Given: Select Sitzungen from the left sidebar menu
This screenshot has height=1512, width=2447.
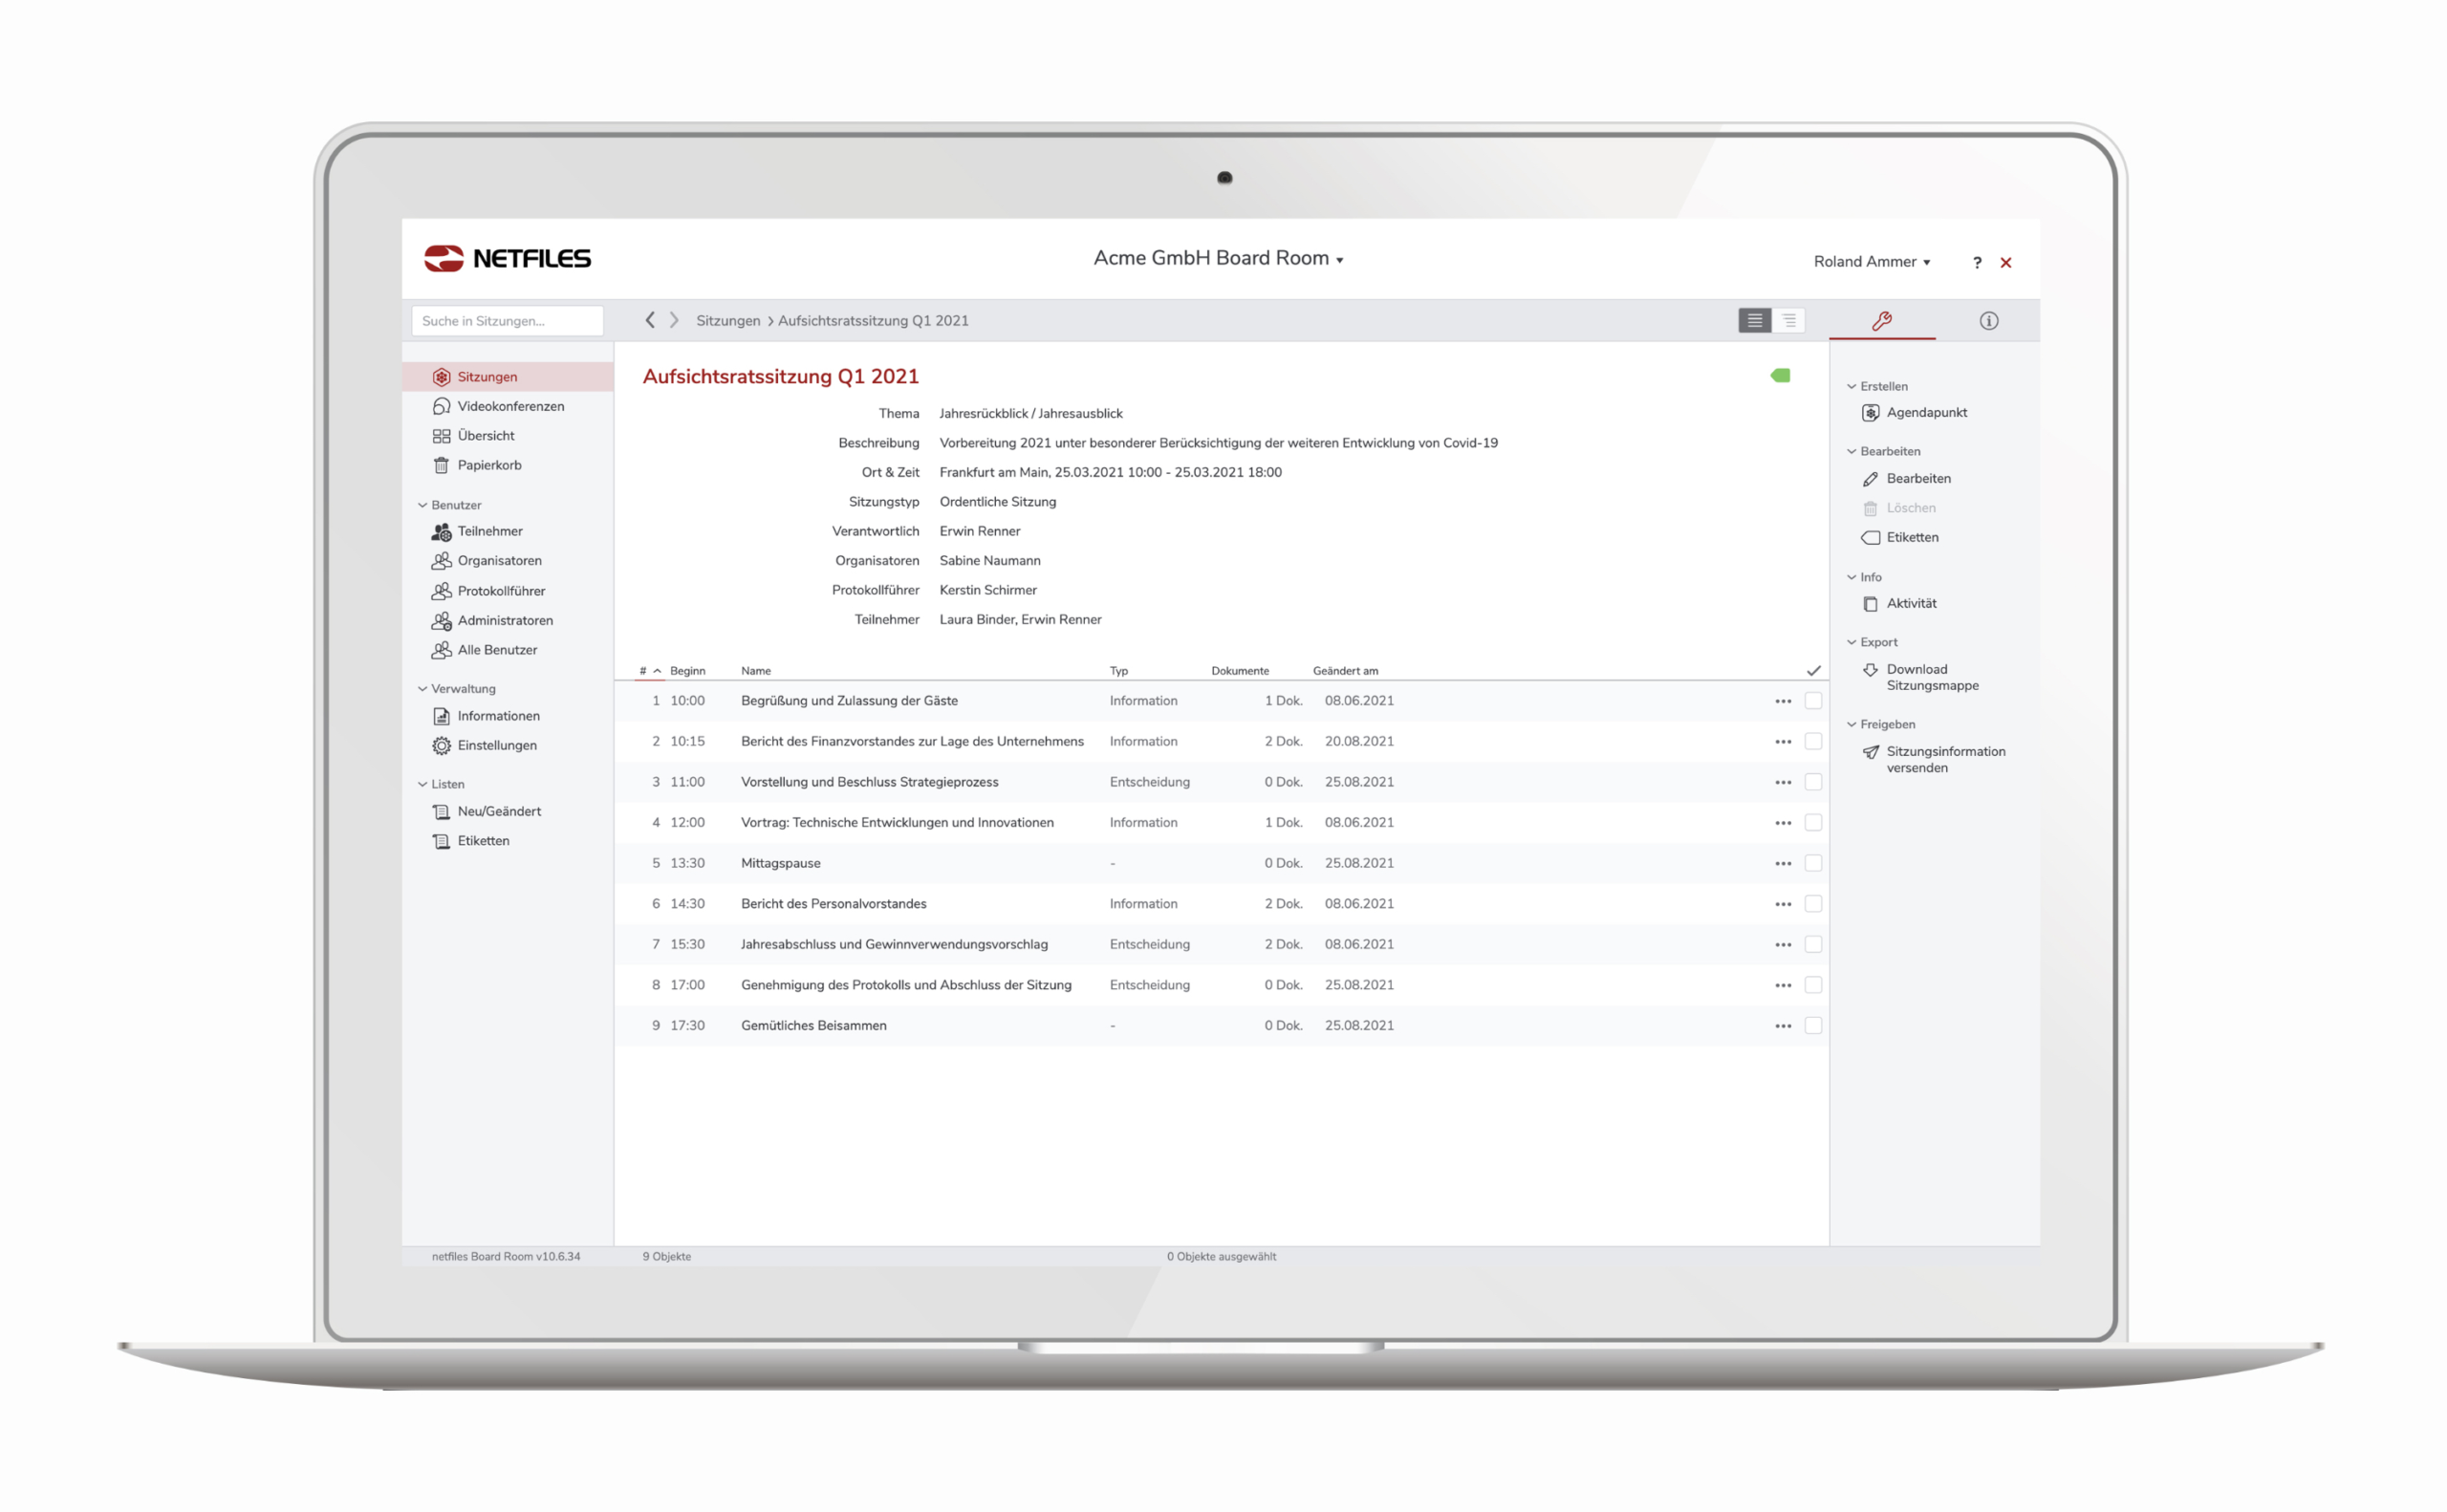Looking at the screenshot, I should (489, 376).
